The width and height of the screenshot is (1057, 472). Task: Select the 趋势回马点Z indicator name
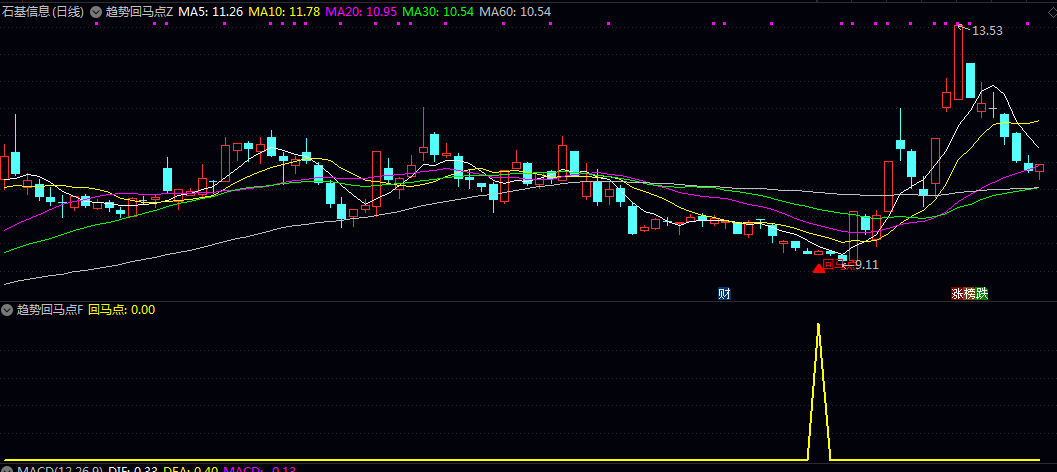(138, 11)
